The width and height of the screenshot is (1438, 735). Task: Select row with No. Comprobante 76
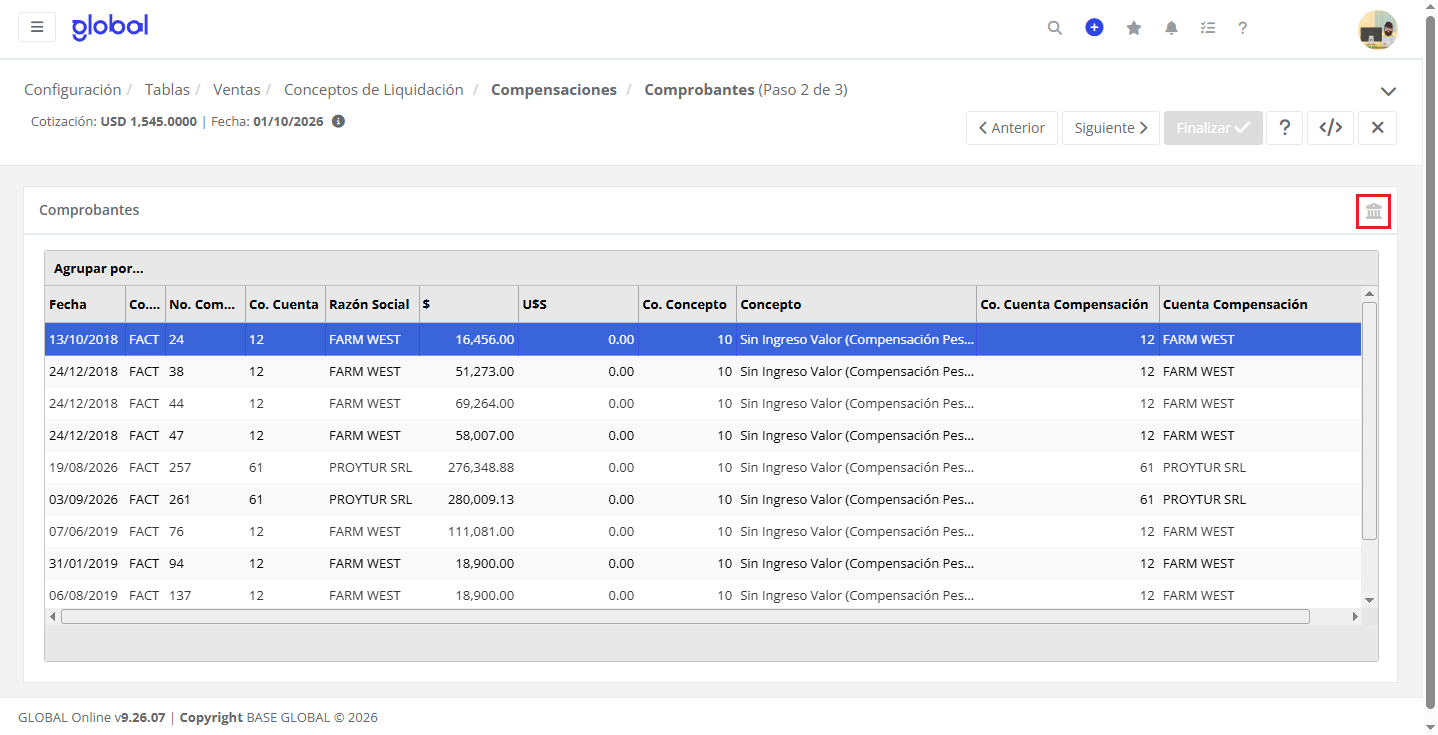coord(703,531)
